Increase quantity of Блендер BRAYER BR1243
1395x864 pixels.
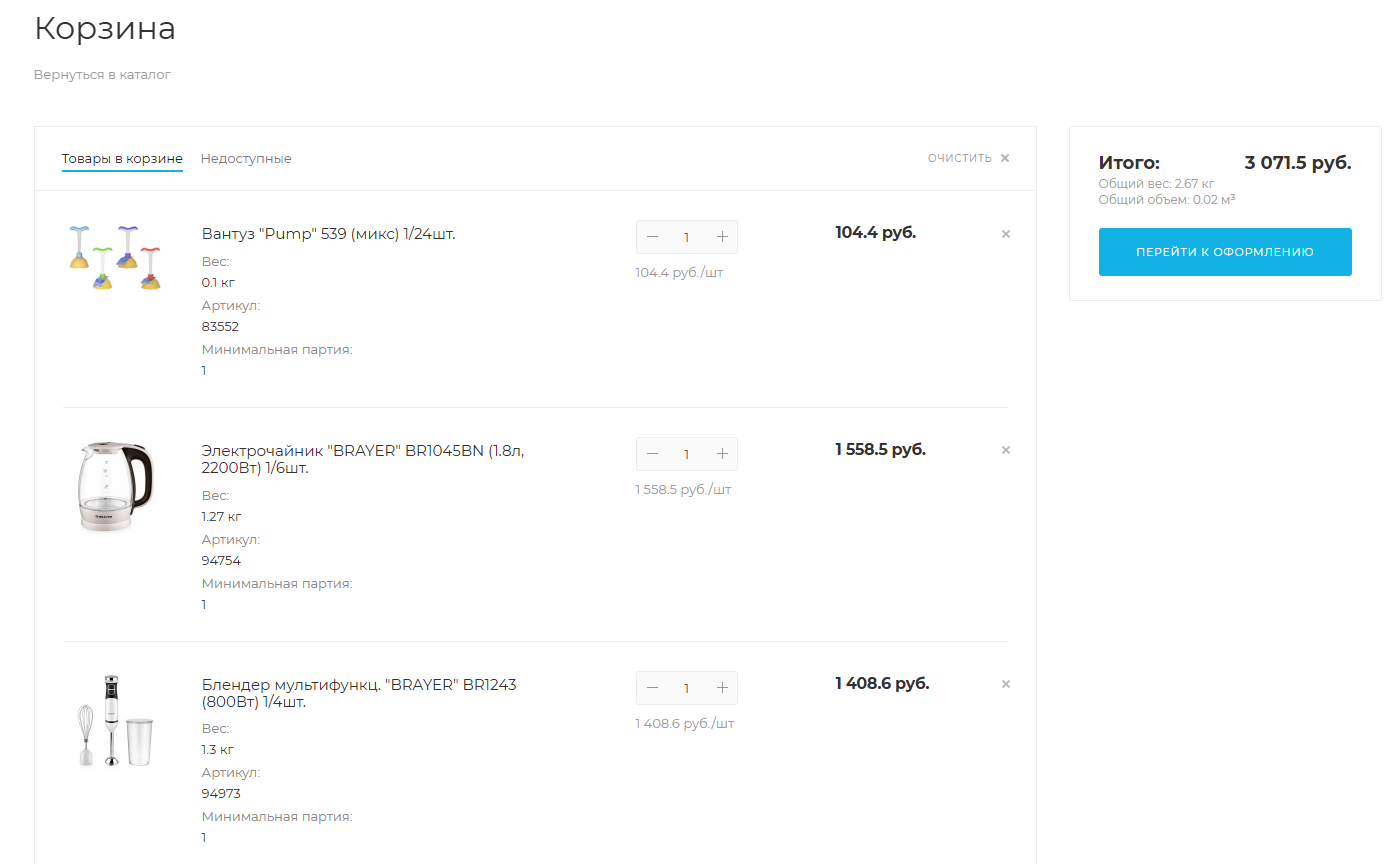pos(722,688)
